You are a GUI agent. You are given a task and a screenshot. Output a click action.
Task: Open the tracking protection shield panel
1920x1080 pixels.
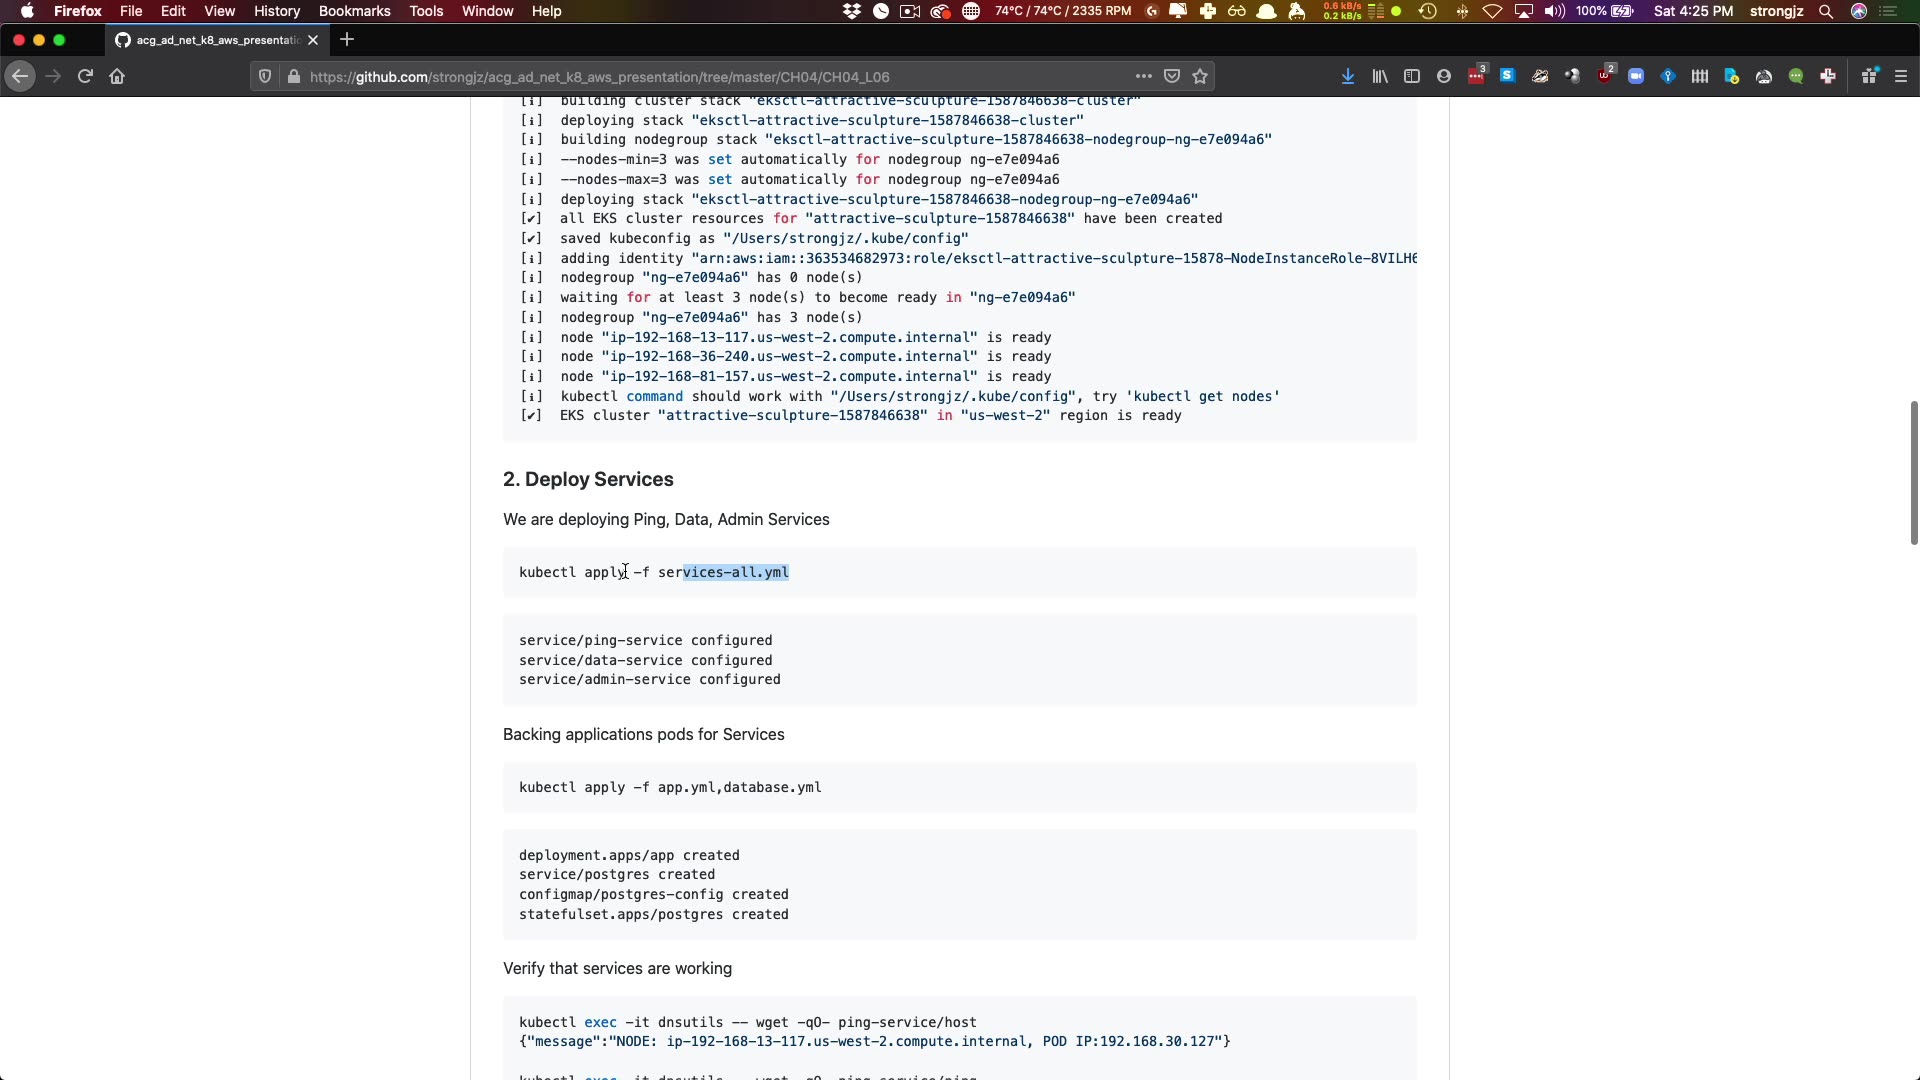point(265,76)
